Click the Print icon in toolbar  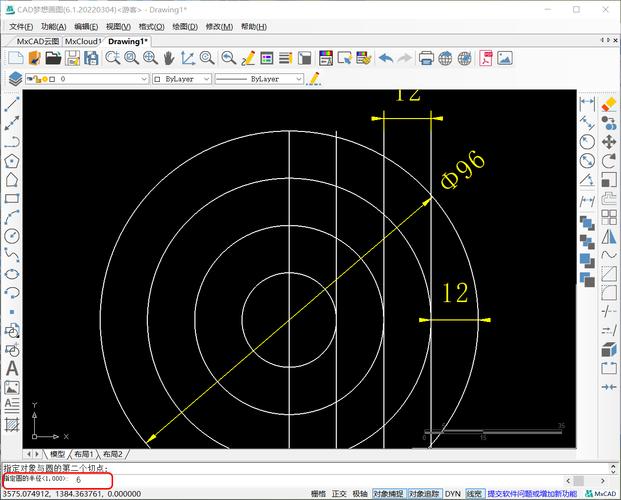(427, 58)
